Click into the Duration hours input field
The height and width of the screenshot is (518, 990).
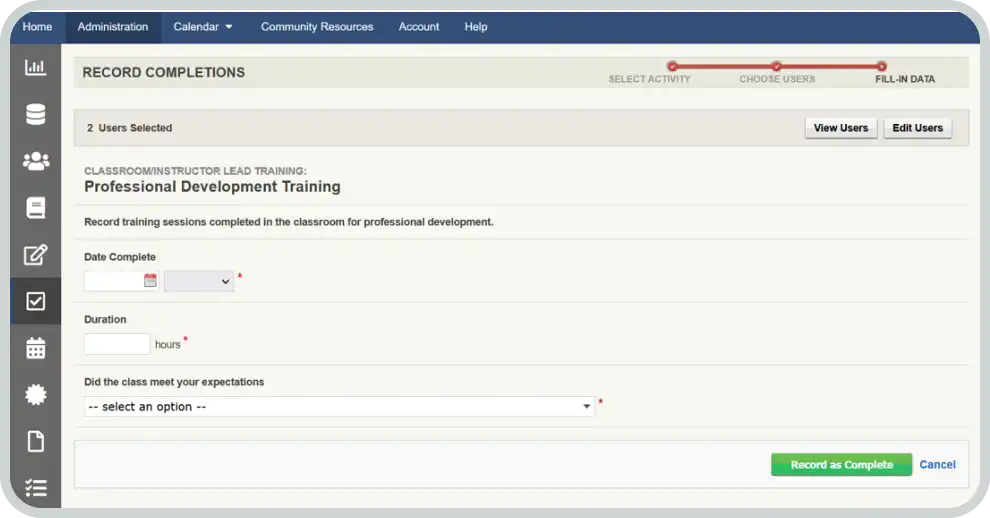click(x=117, y=344)
